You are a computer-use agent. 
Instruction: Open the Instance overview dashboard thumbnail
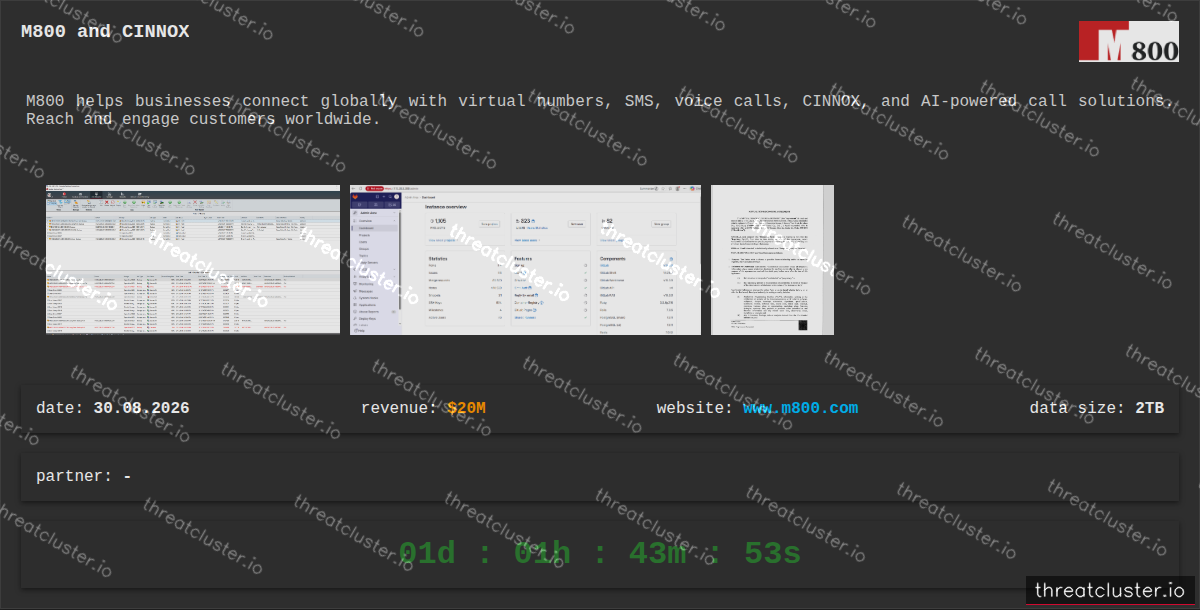point(525,260)
